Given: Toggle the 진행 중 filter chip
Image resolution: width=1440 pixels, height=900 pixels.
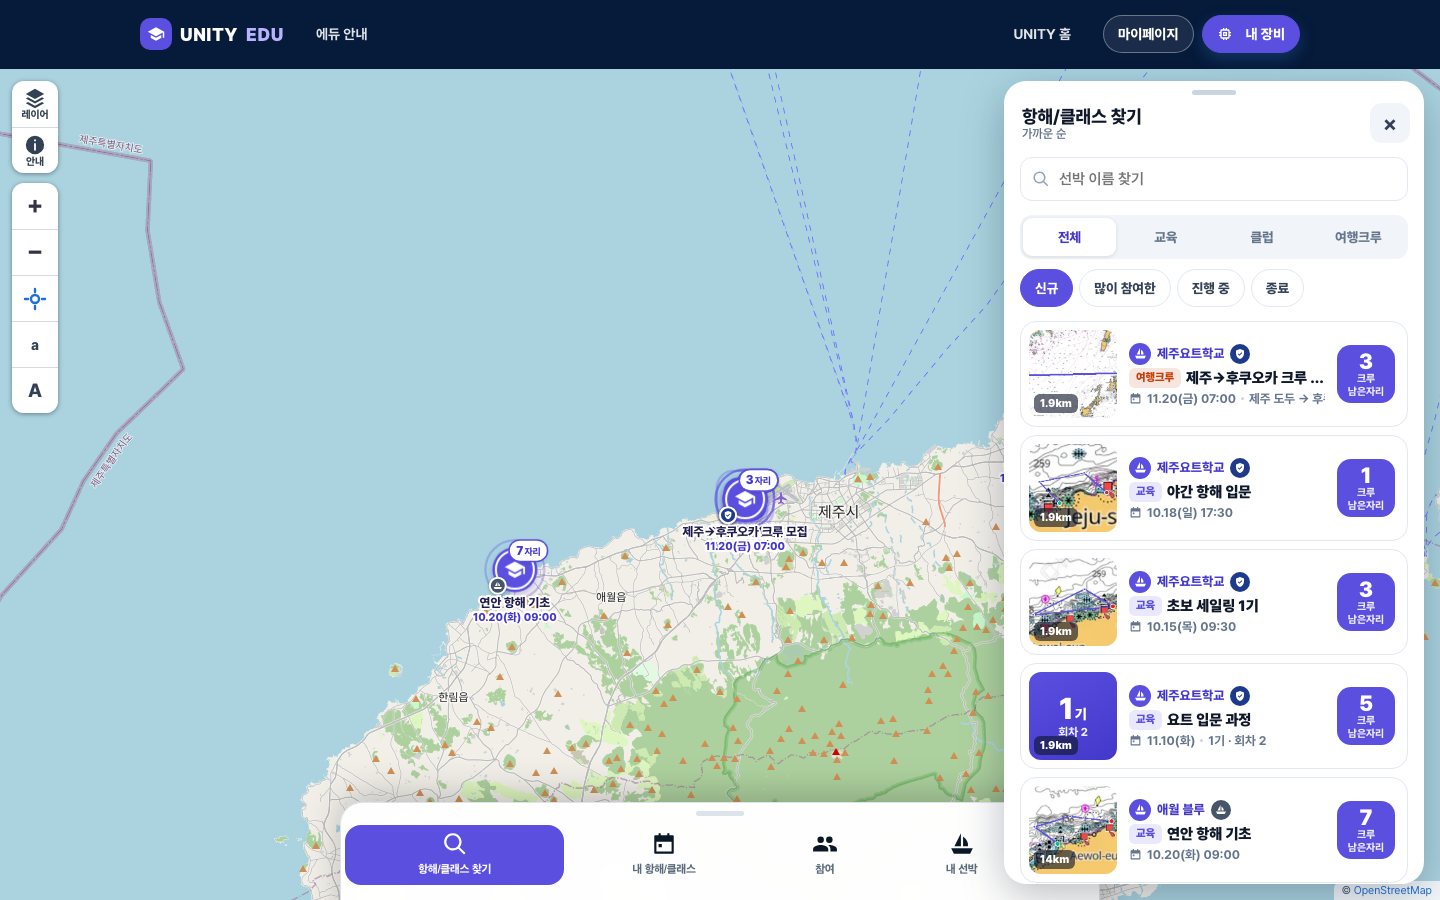Looking at the screenshot, I should 1211,288.
